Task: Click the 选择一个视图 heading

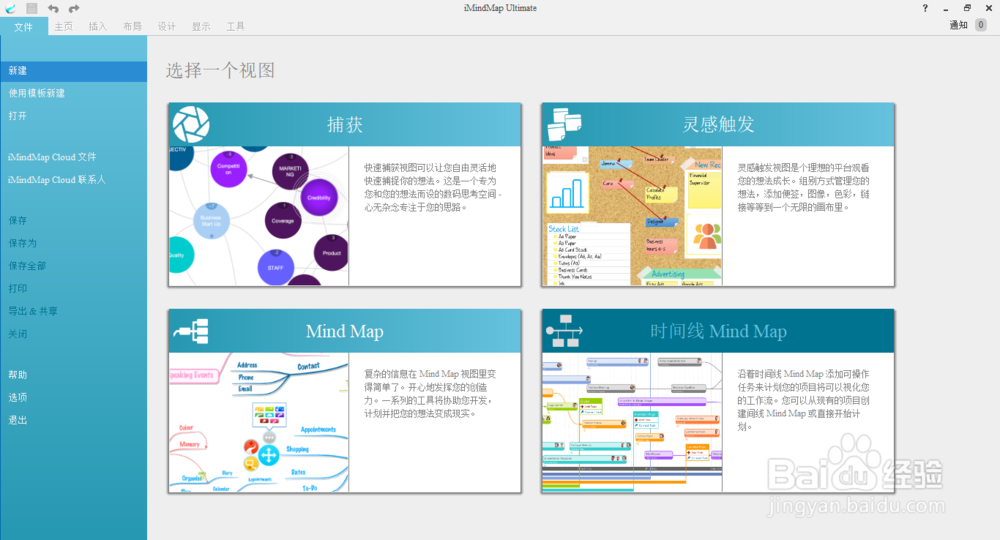Action: [x=220, y=70]
